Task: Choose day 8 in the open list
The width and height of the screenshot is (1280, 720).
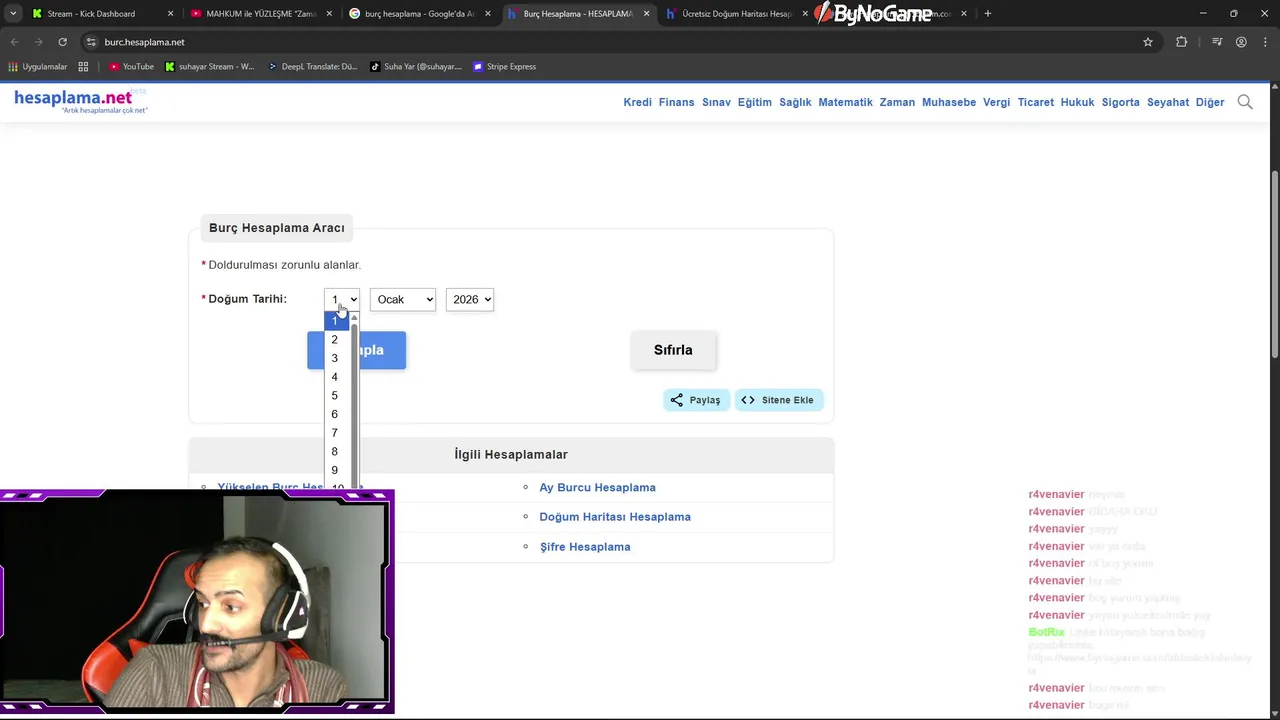Action: [338, 452]
